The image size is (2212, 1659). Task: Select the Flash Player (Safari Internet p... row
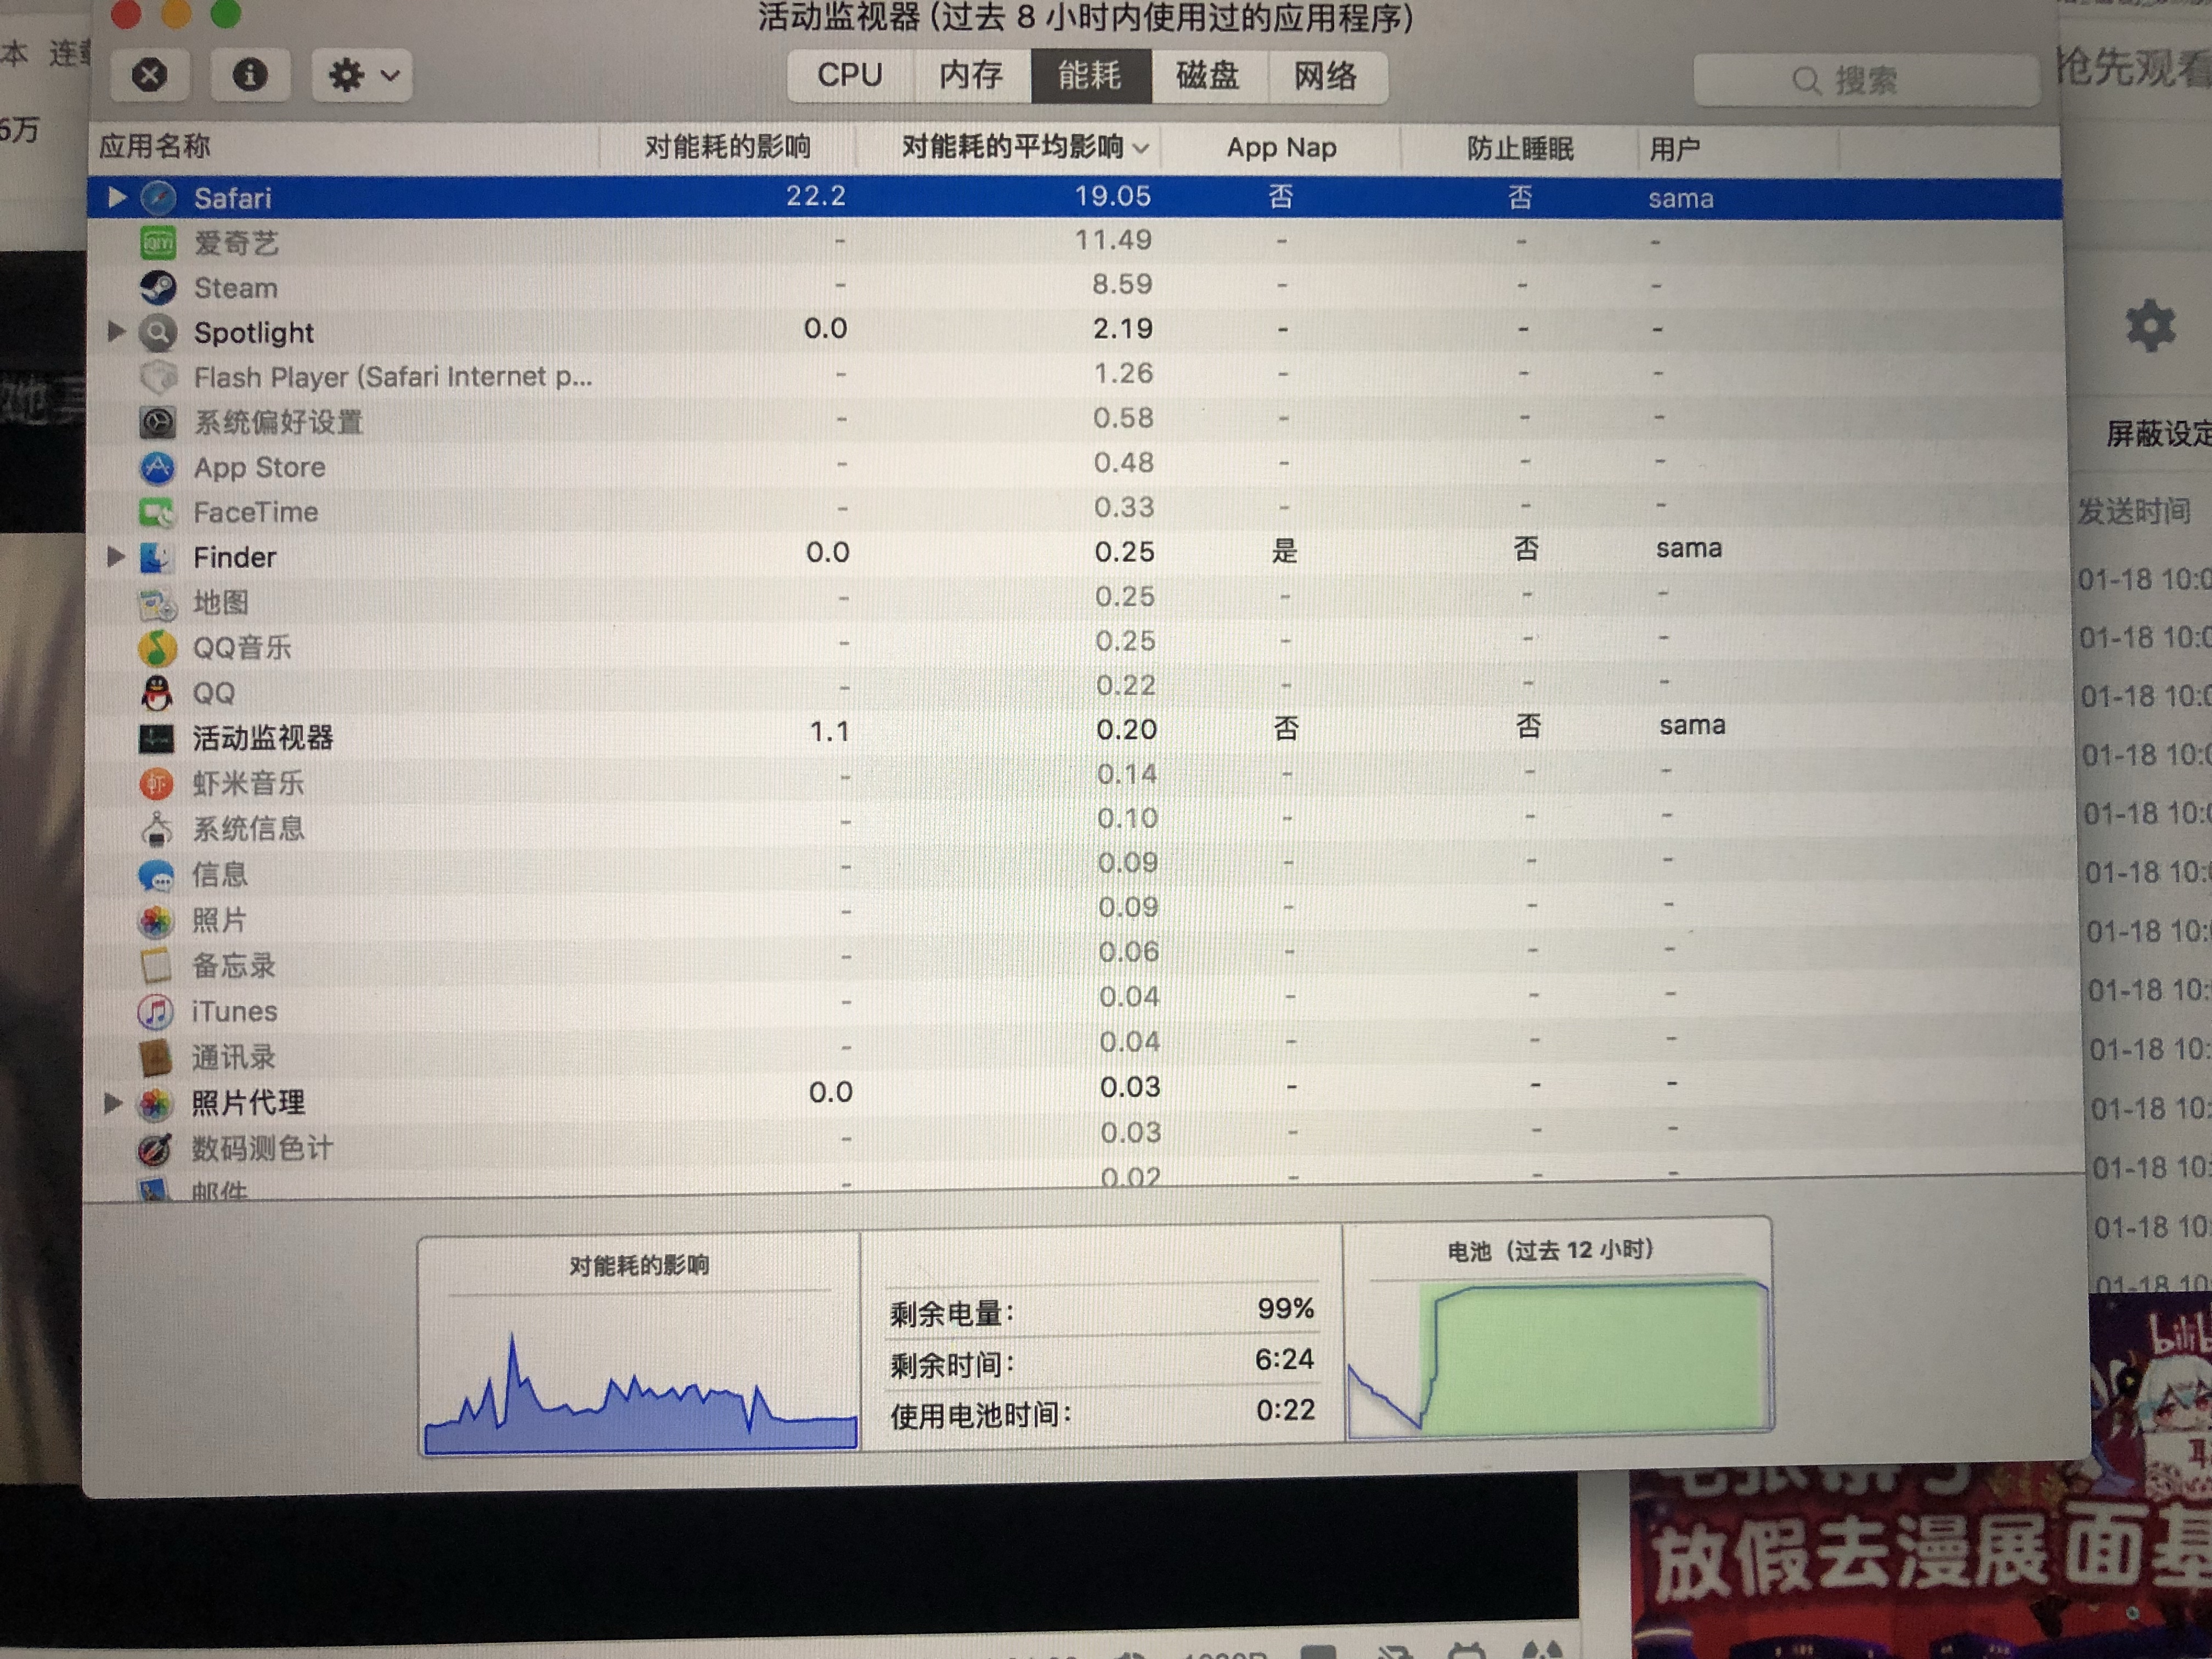coord(392,377)
